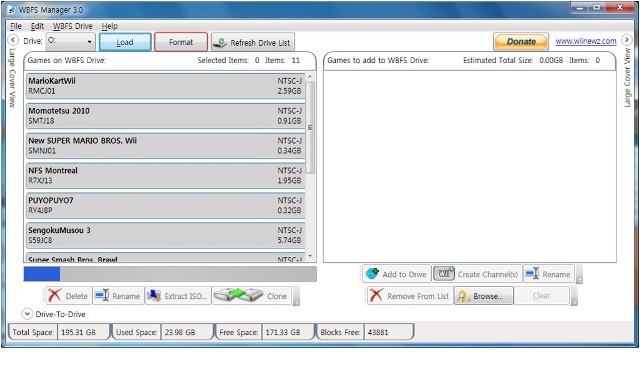Click the left Large Cover View vertical label

pos(12,78)
